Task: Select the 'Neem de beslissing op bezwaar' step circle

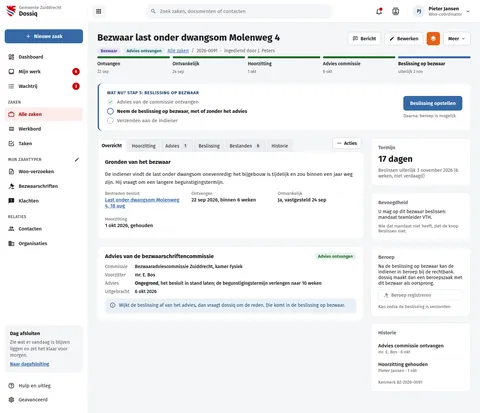Action: (110, 111)
